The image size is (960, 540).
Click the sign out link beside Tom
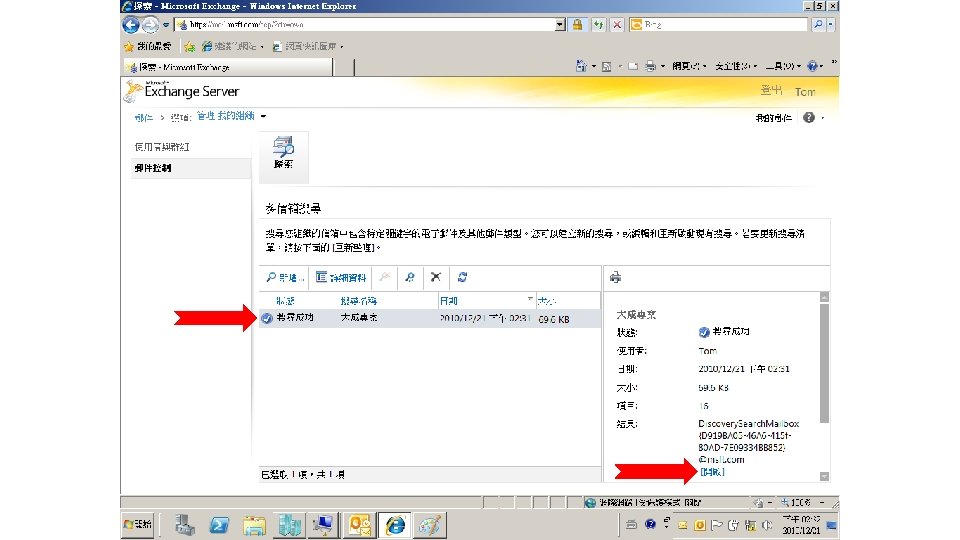click(x=771, y=91)
